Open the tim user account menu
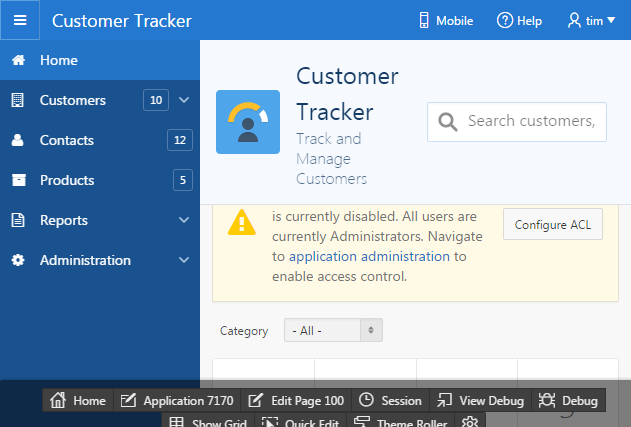This screenshot has height=427, width=631. pyautogui.click(x=590, y=20)
